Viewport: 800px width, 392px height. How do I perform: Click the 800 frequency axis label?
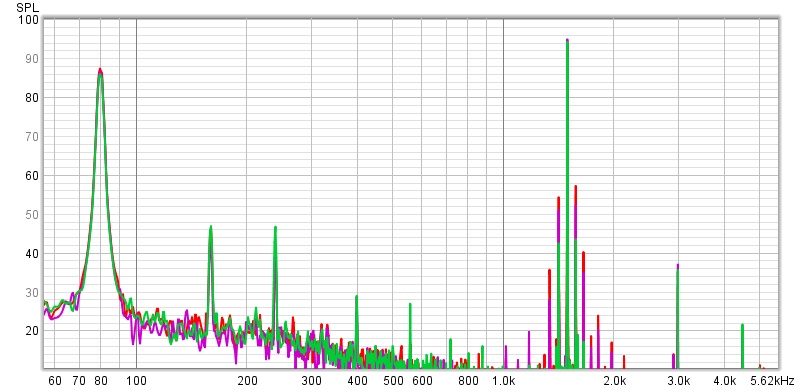pyautogui.click(x=468, y=381)
